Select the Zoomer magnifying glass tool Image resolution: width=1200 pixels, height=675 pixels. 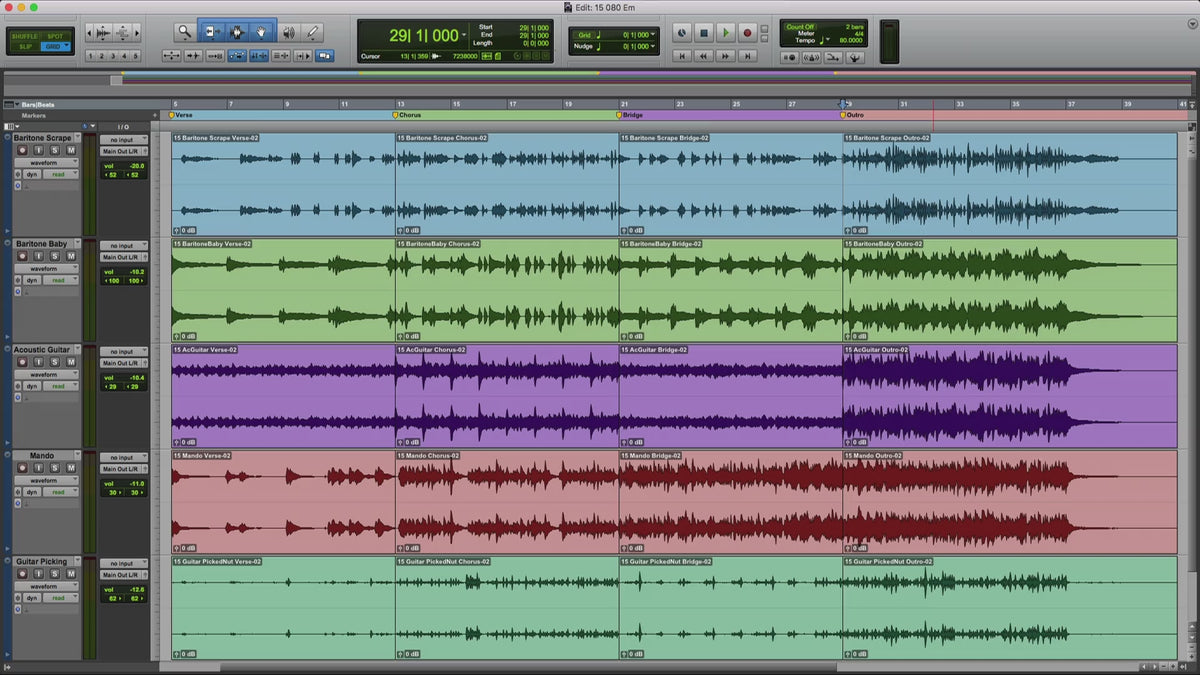(x=185, y=32)
